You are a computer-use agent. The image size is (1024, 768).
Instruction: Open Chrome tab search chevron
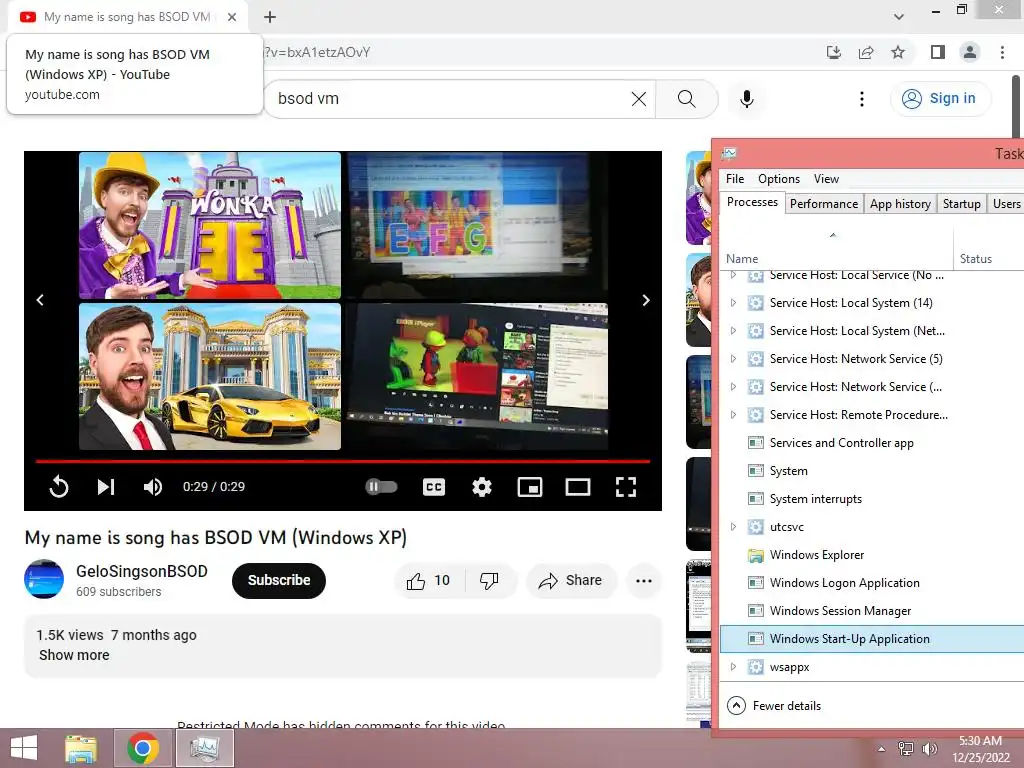click(899, 17)
